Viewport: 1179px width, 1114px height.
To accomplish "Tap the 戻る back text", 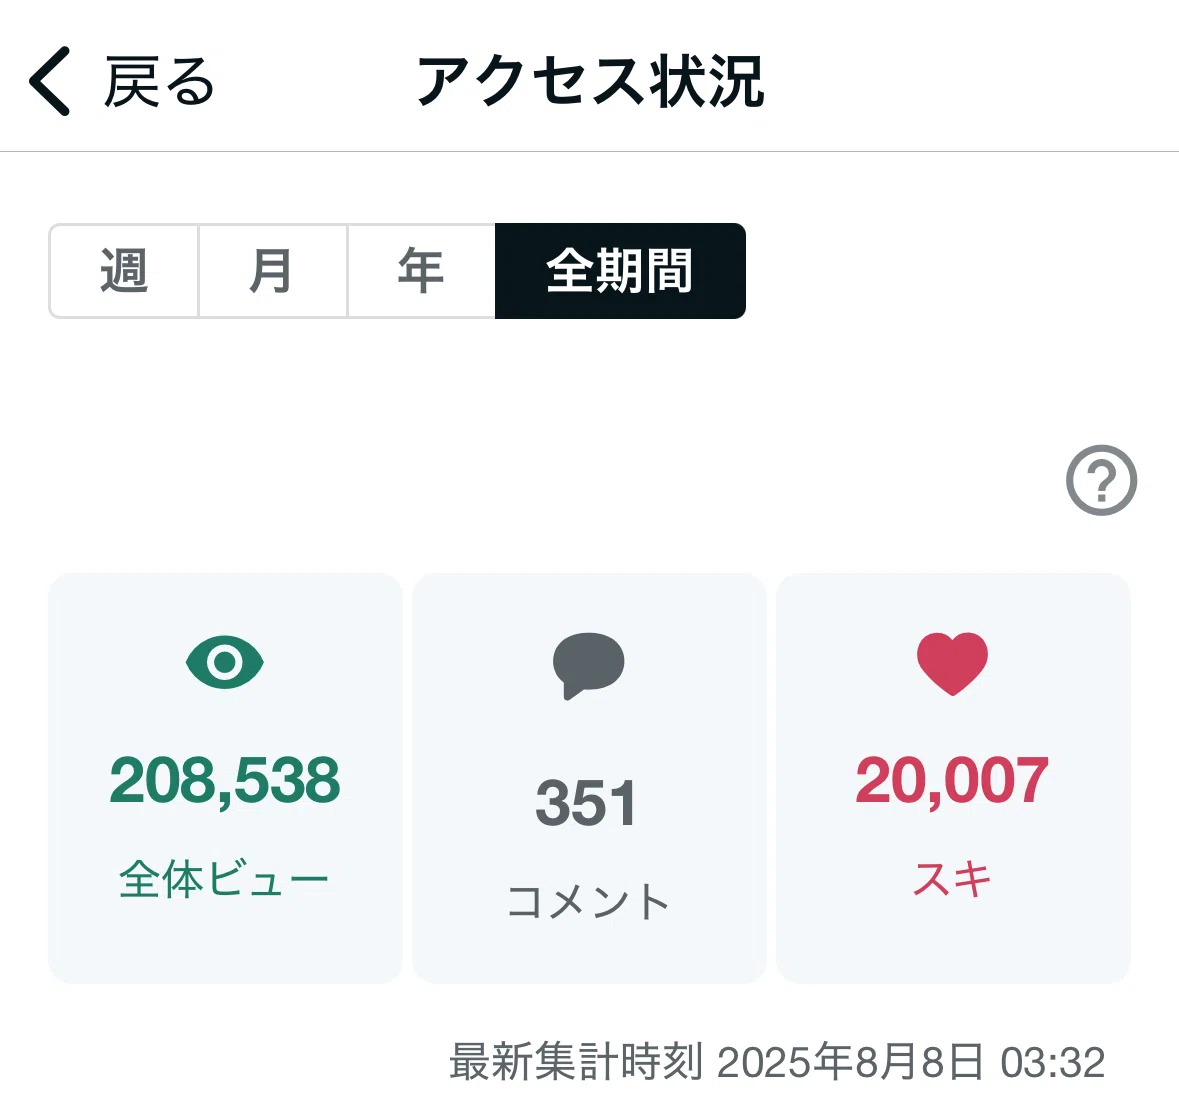I will click(159, 82).
